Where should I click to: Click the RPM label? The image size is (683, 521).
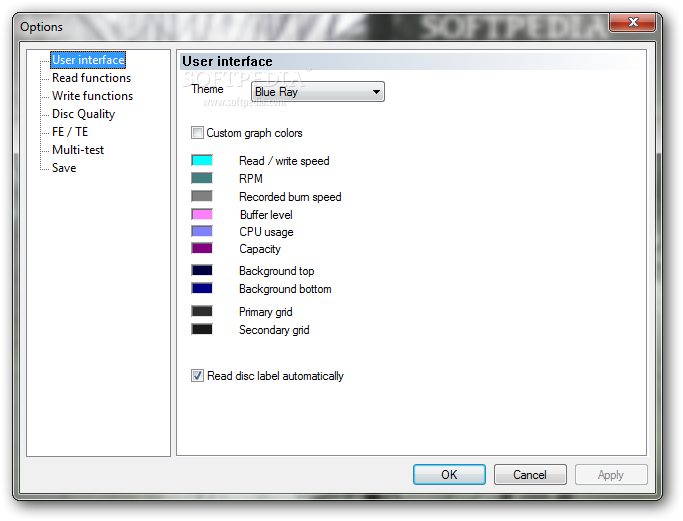coord(251,179)
